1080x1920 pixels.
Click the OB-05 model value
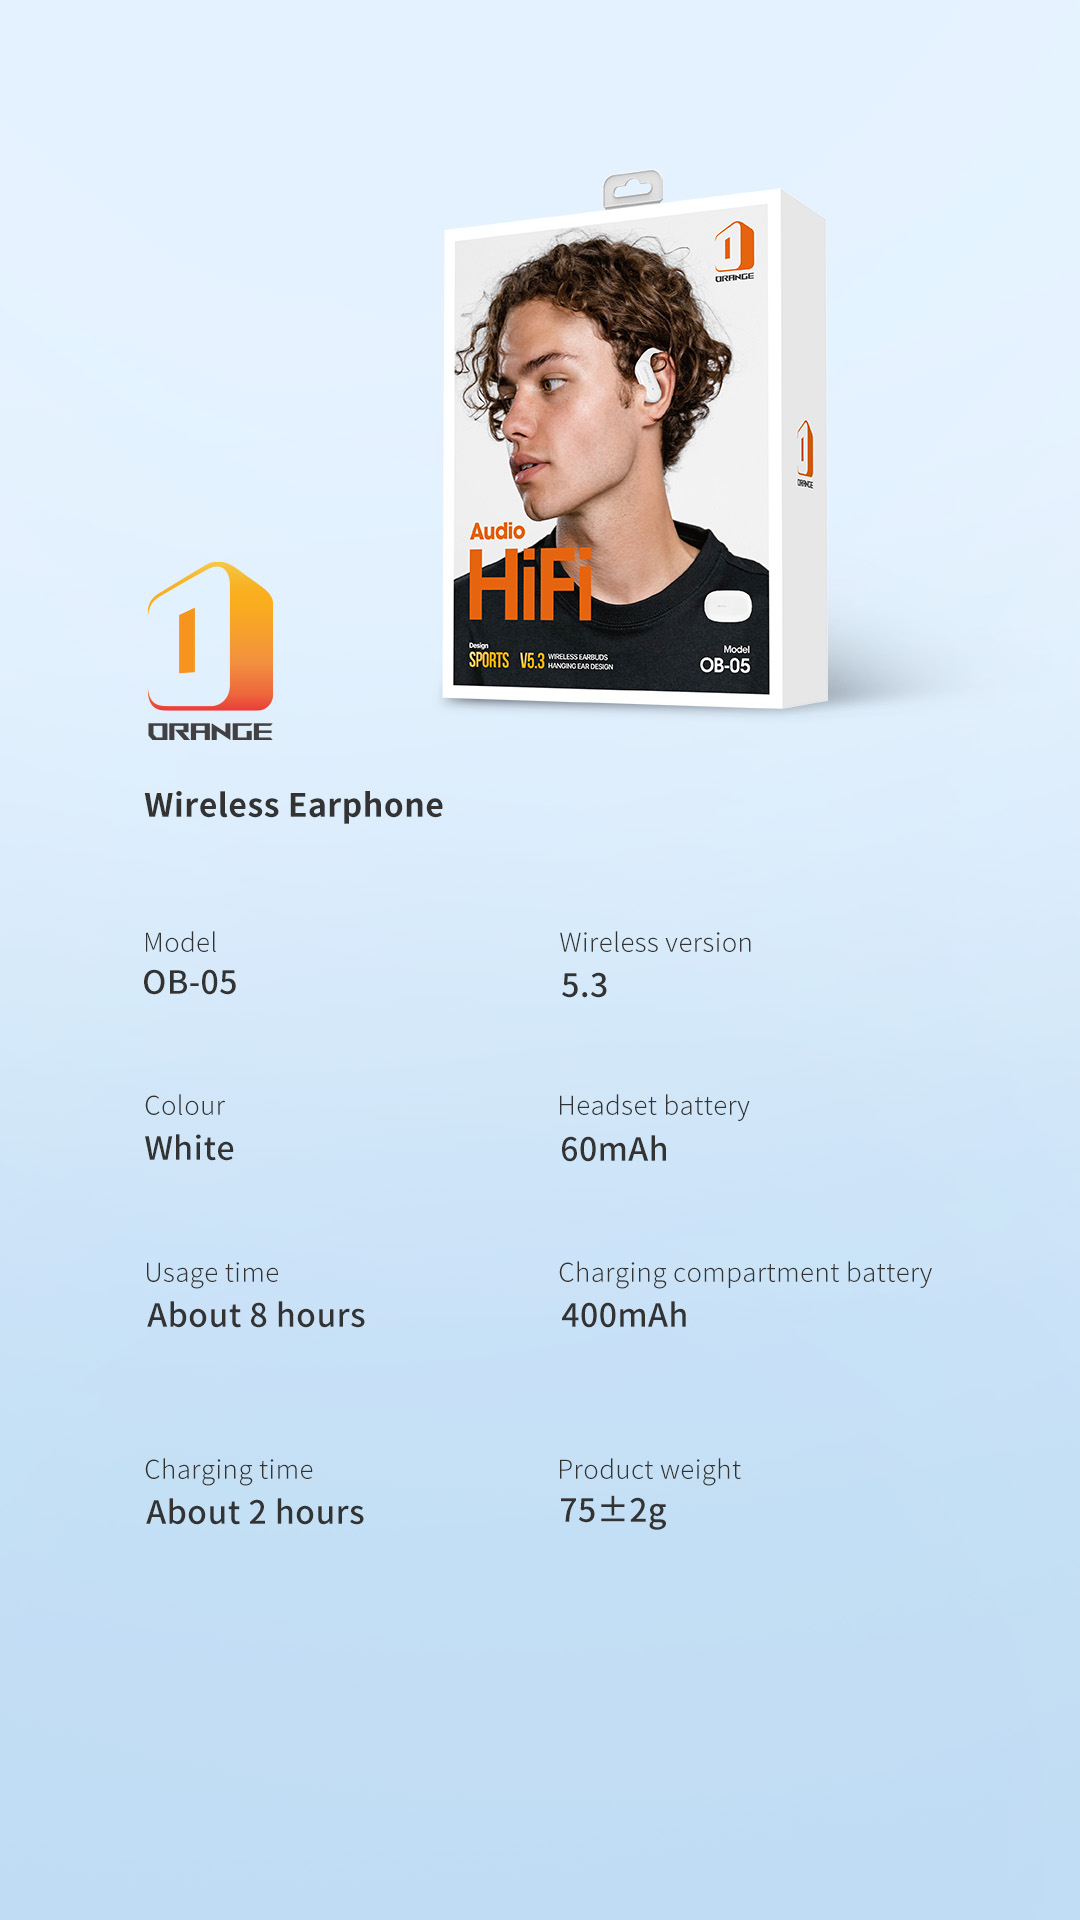pyautogui.click(x=190, y=983)
